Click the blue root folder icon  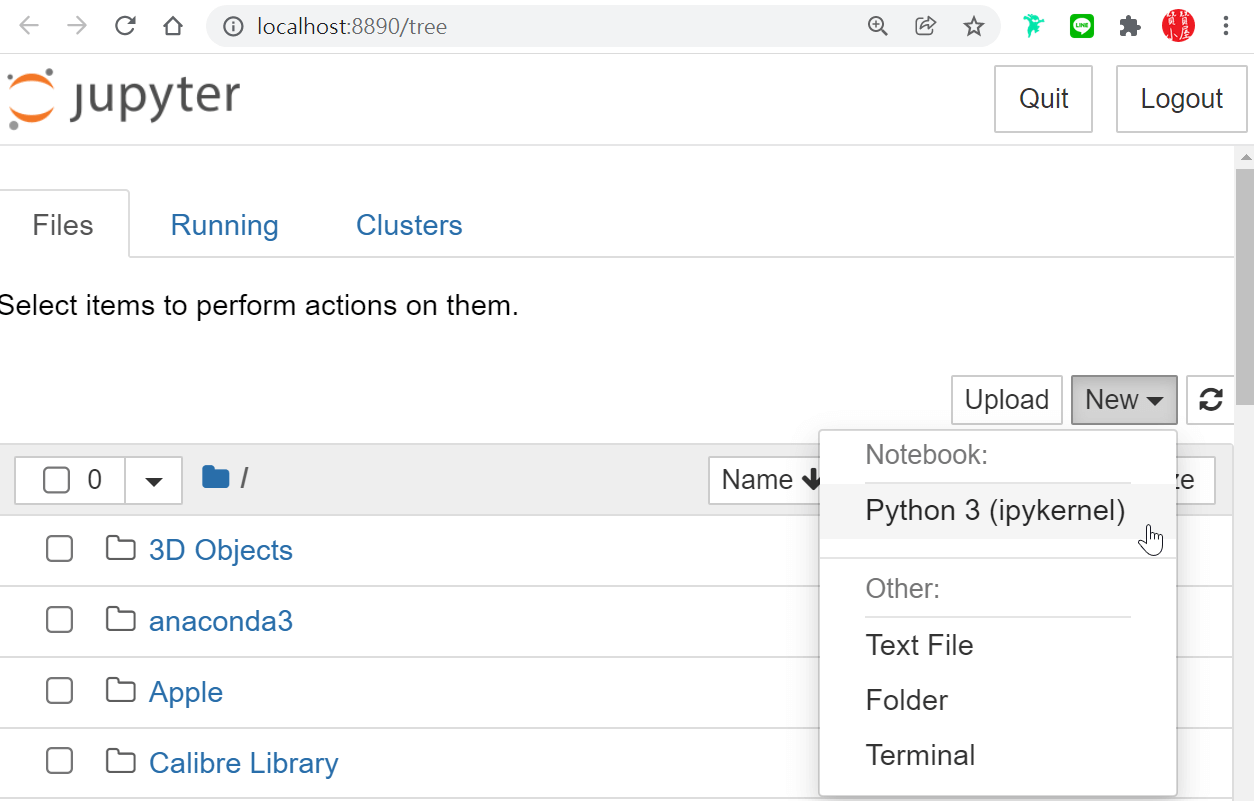pyautogui.click(x=215, y=477)
